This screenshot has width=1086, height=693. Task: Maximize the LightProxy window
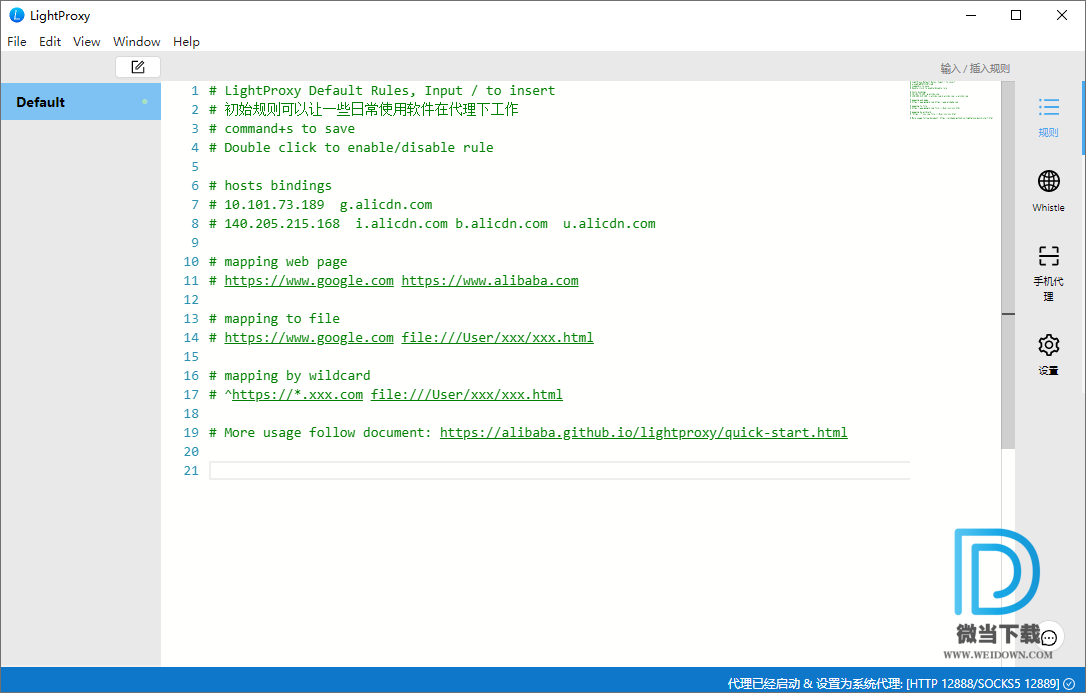tap(1016, 15)
